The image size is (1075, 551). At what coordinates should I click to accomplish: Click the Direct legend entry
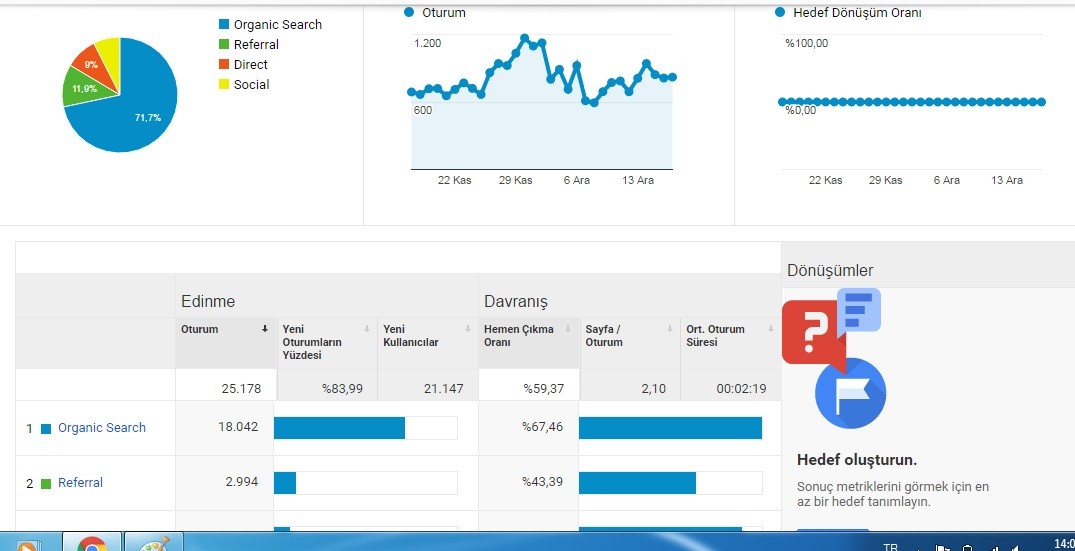(x=243, y=64)
